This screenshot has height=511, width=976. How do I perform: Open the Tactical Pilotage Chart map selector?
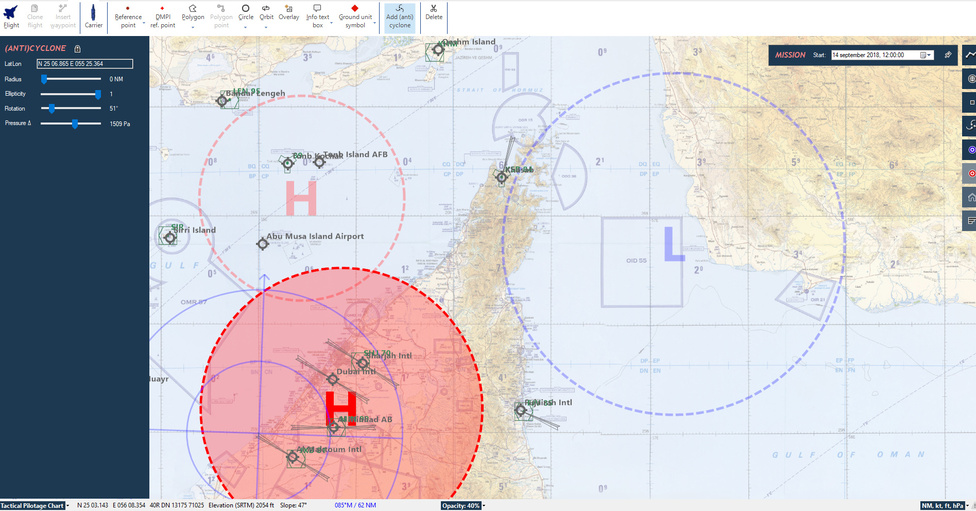[35, 505]
